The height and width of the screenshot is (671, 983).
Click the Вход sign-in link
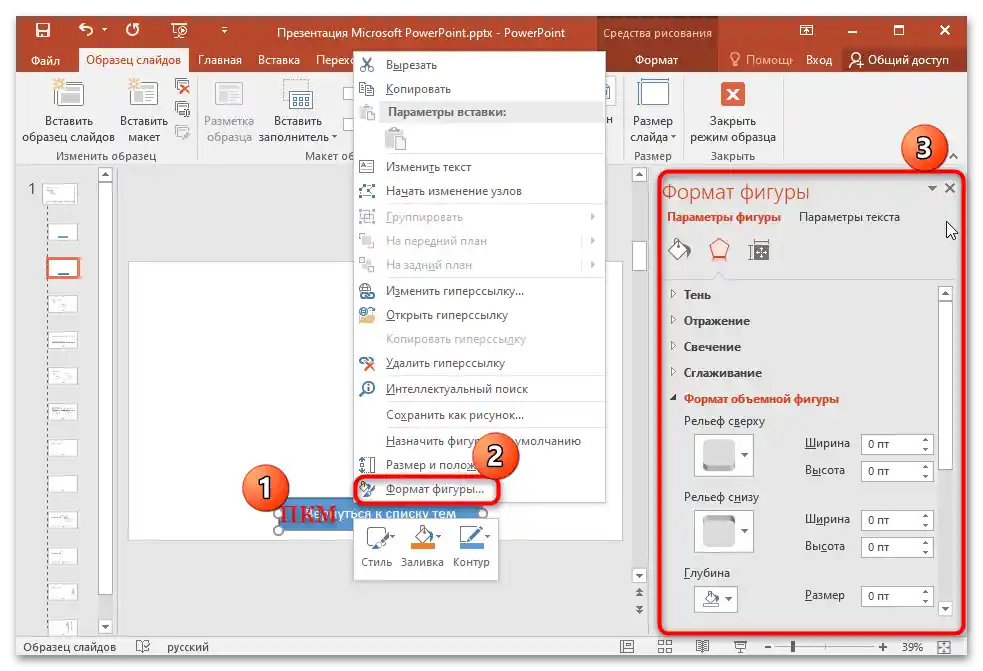819,60
